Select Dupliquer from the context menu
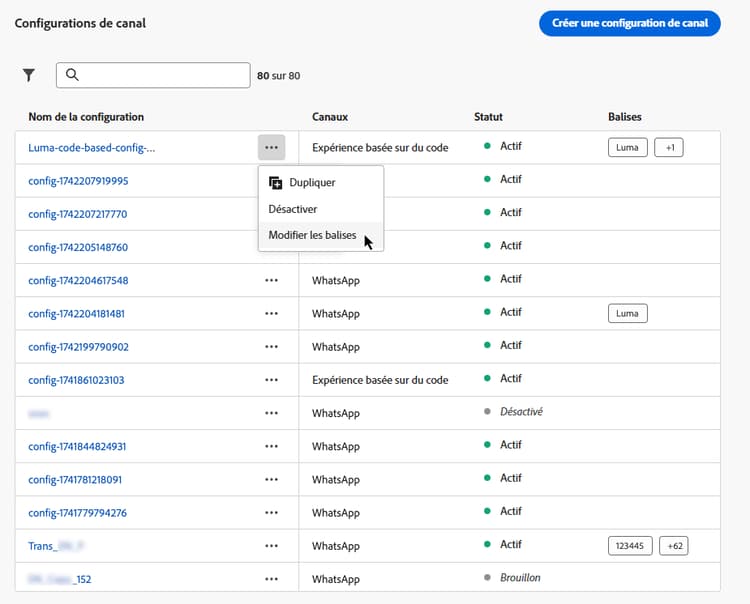 [x=311, y=183]
